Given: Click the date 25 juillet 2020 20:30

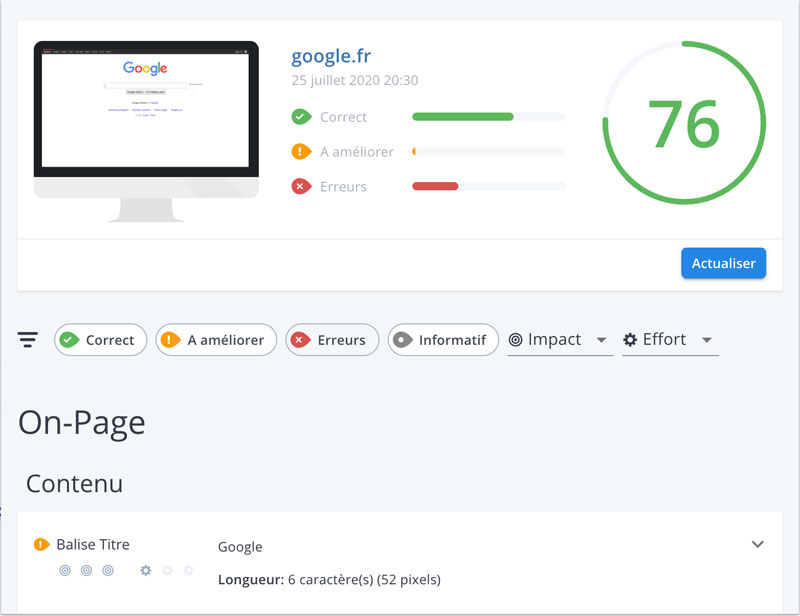Looking at the screenshot, I should click(355, 80).
